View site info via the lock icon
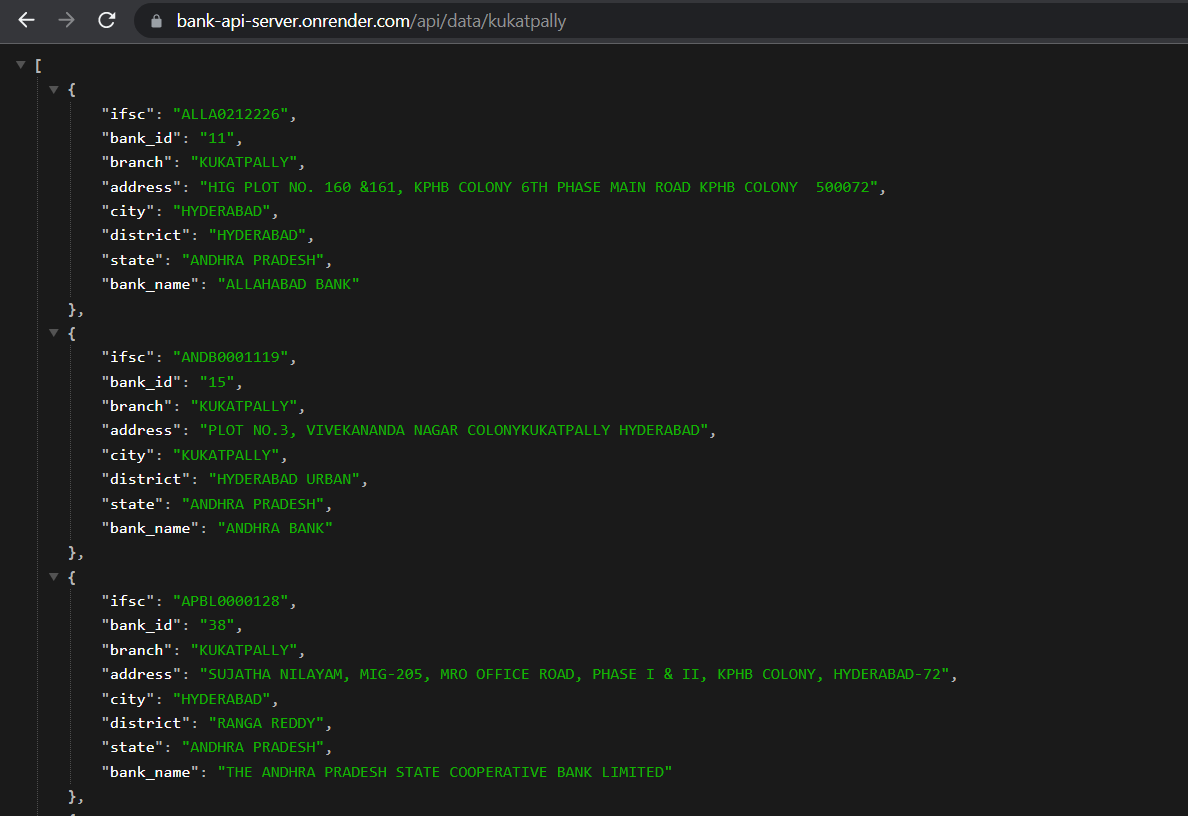Viewport: 1188px width, 816px height. (156, 21)
